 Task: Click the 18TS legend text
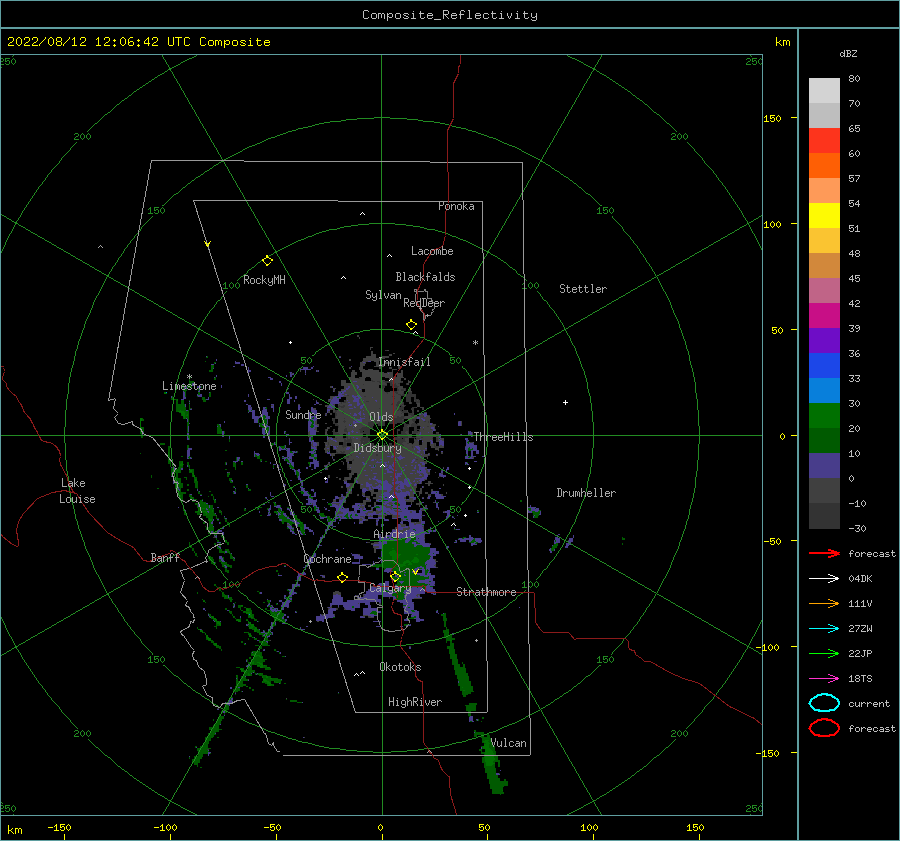[860, 679]
